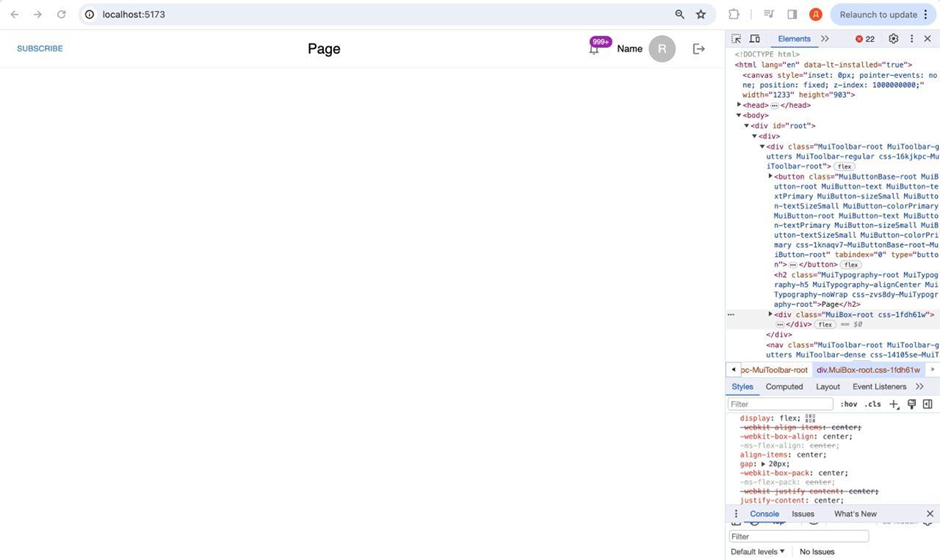This screenshot has width=940, height=560.
Task: Click the gray R avatar on the page
Action: 662,49
